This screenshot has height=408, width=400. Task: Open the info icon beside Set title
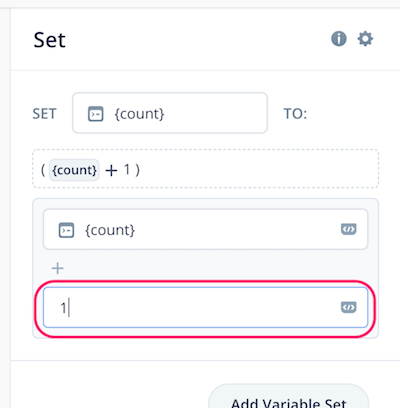click(x=339, y=39)
